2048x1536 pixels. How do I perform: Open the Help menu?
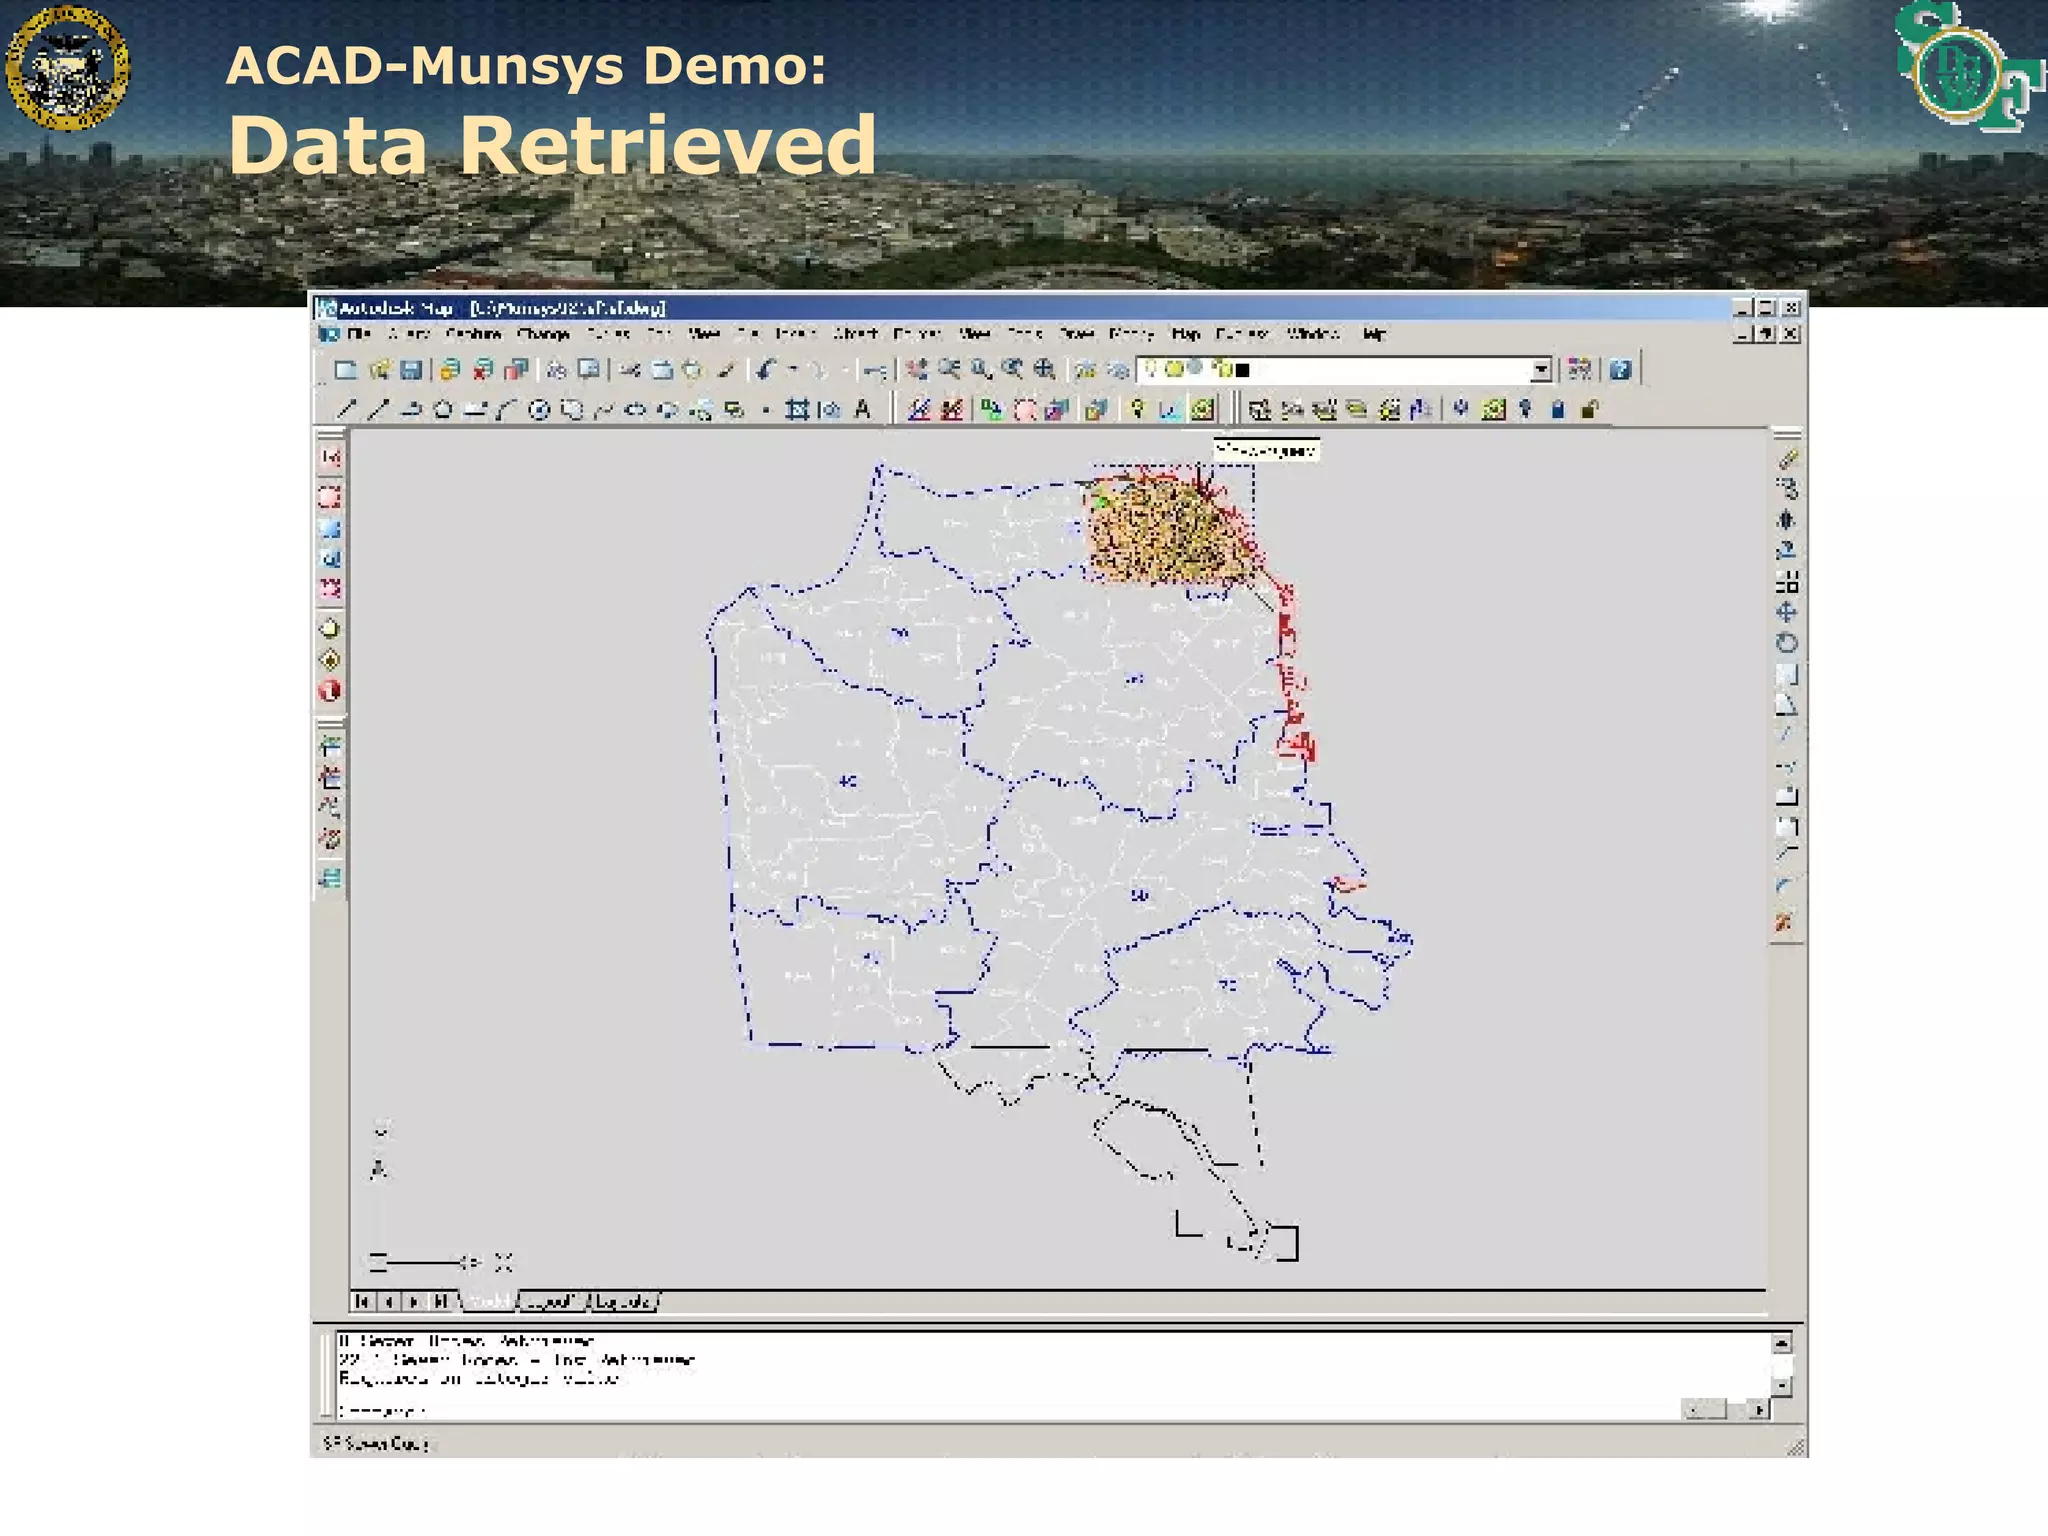click(x=1374, y=334)
